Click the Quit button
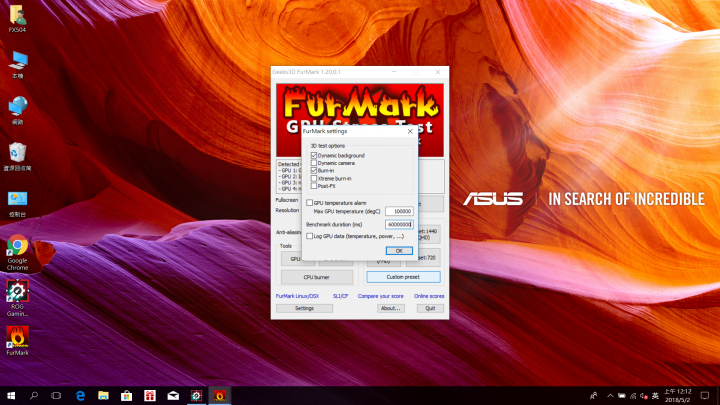 point(430,308)
